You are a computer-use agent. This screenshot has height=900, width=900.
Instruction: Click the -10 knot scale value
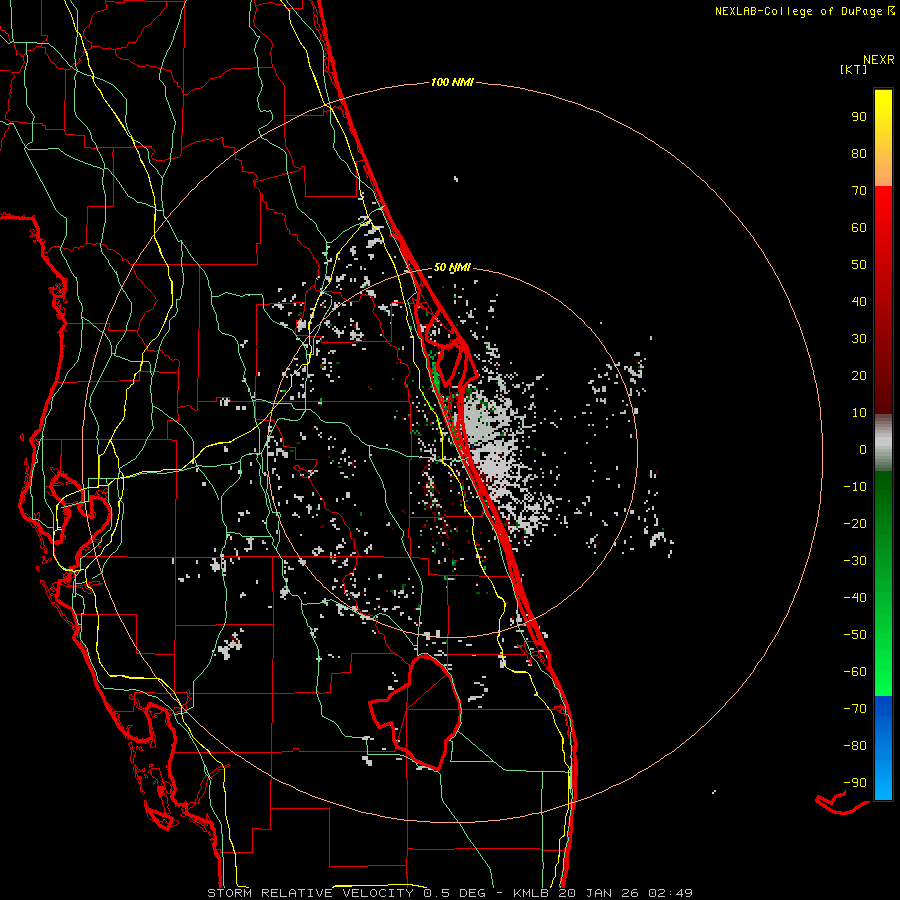[x=855, y=487]
